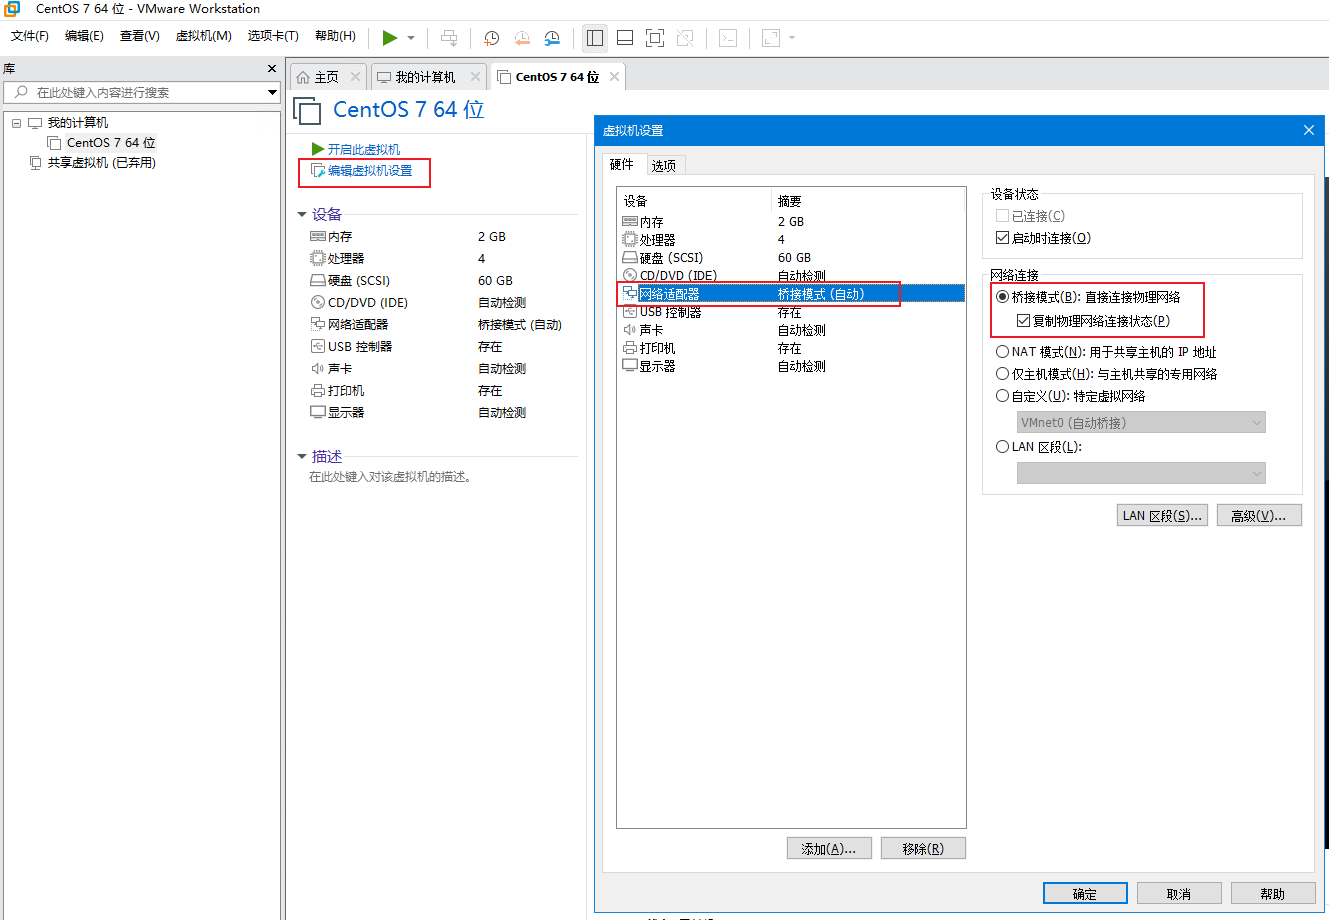Select LAN 区段(L) radio button
1329x920 pixels.
[x=1002, y=447]
